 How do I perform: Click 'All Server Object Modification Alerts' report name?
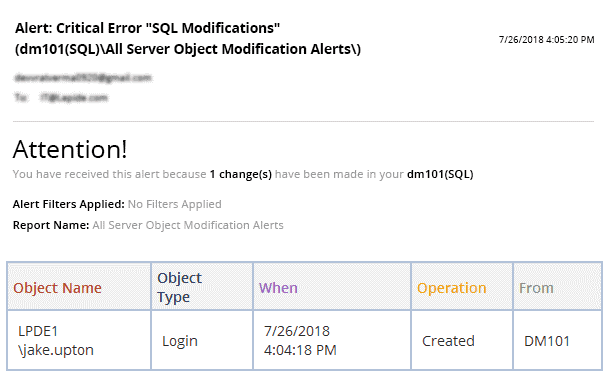[188, 225]
